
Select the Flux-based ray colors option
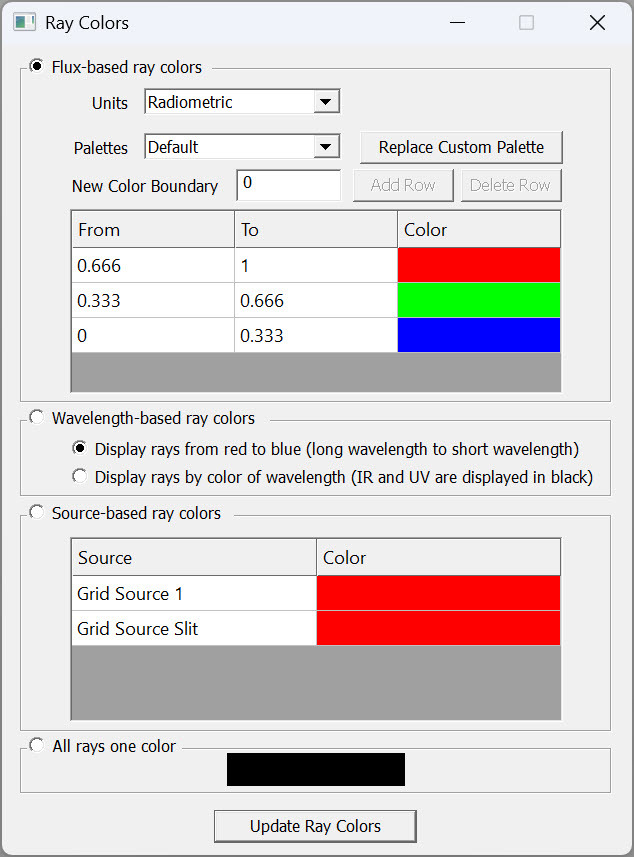(37, 66)
